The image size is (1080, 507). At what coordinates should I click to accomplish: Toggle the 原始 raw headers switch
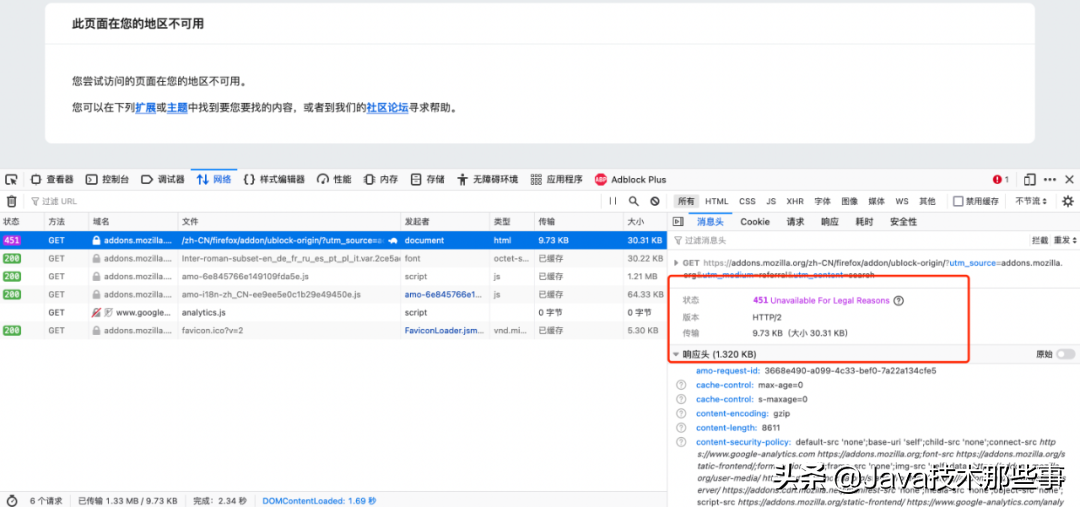point(1065,354)
